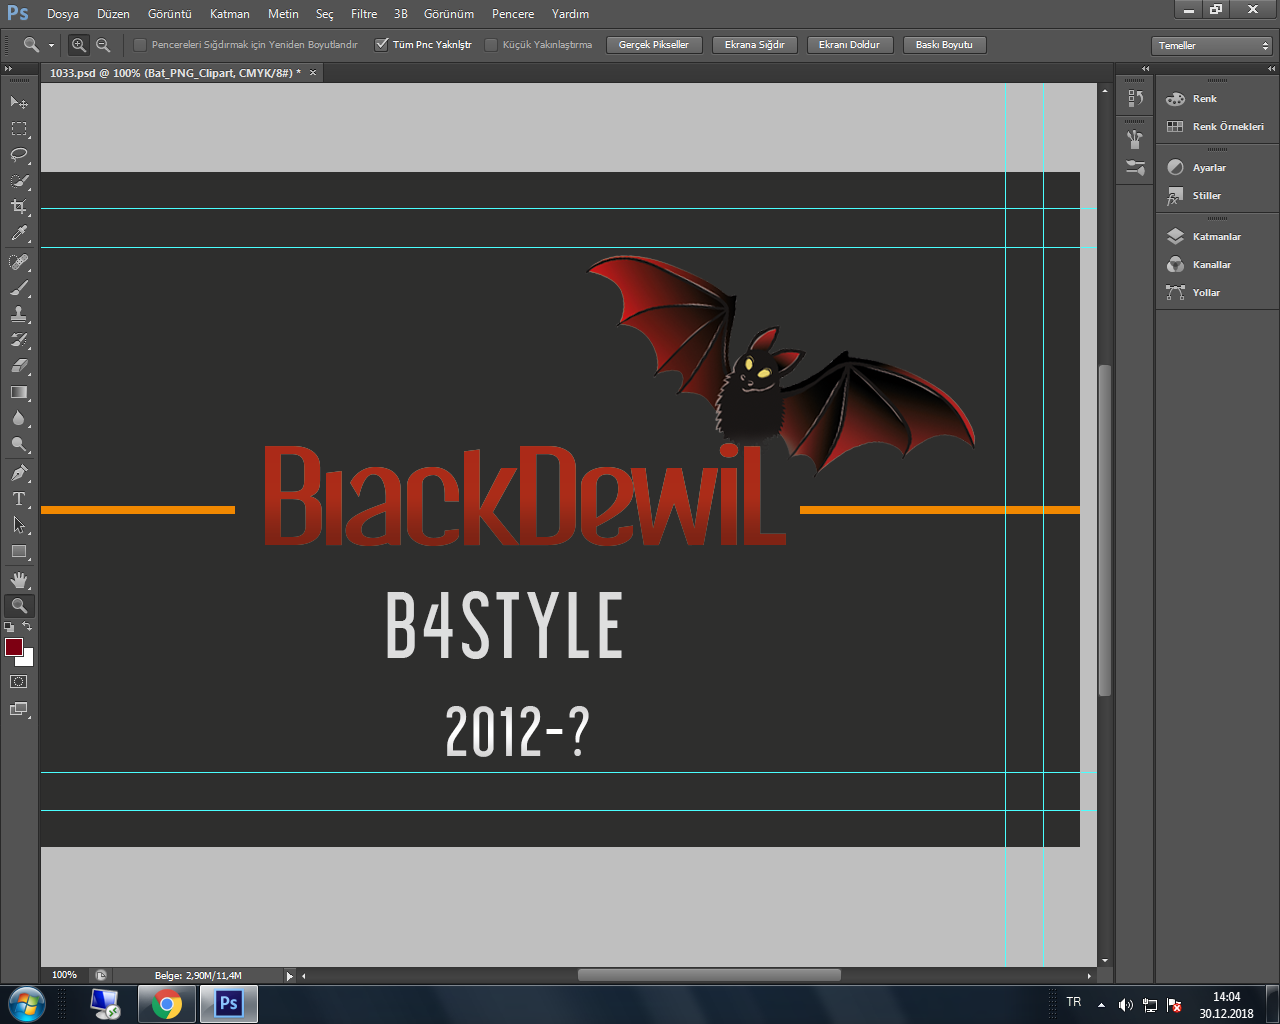Click the Ekrana Sığdır button
Viewport: 1280px width, 1024px height.
coord(754,45)
